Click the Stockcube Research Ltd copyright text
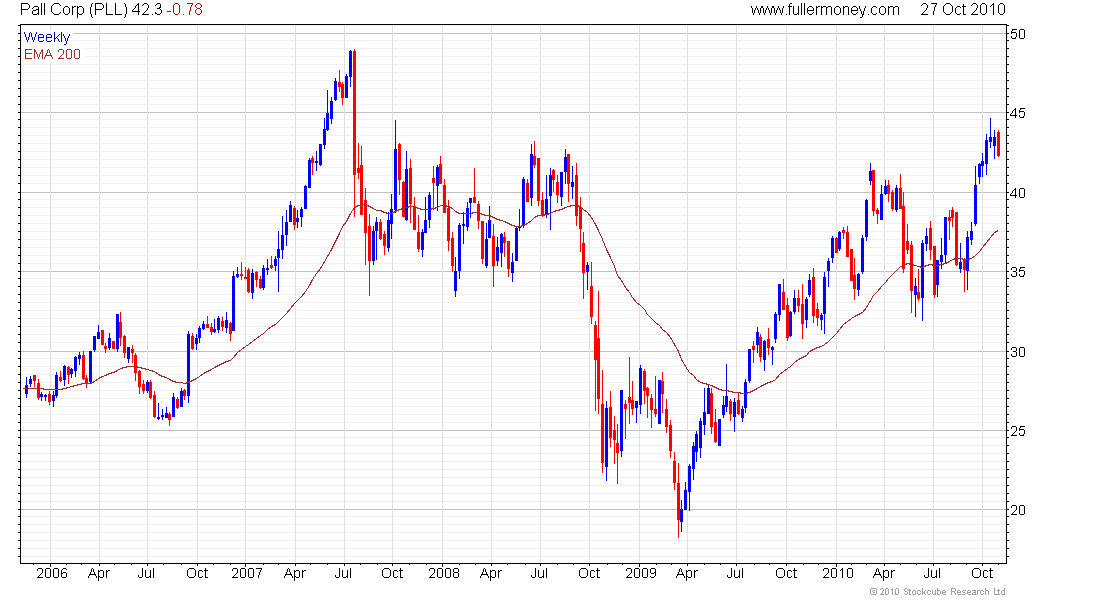Viewport: 1100px width, 600px height. tap(938, 592)
